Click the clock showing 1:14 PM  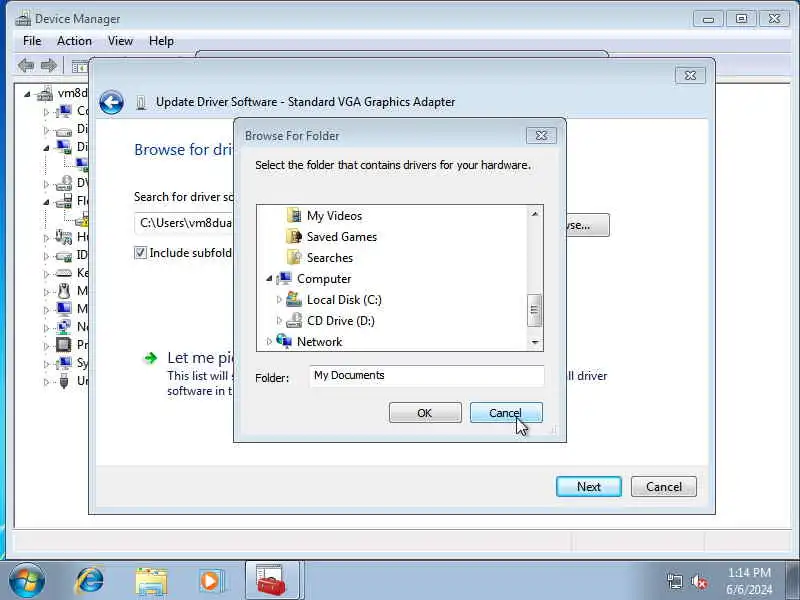pyautogui.click(x=749, y=572)
